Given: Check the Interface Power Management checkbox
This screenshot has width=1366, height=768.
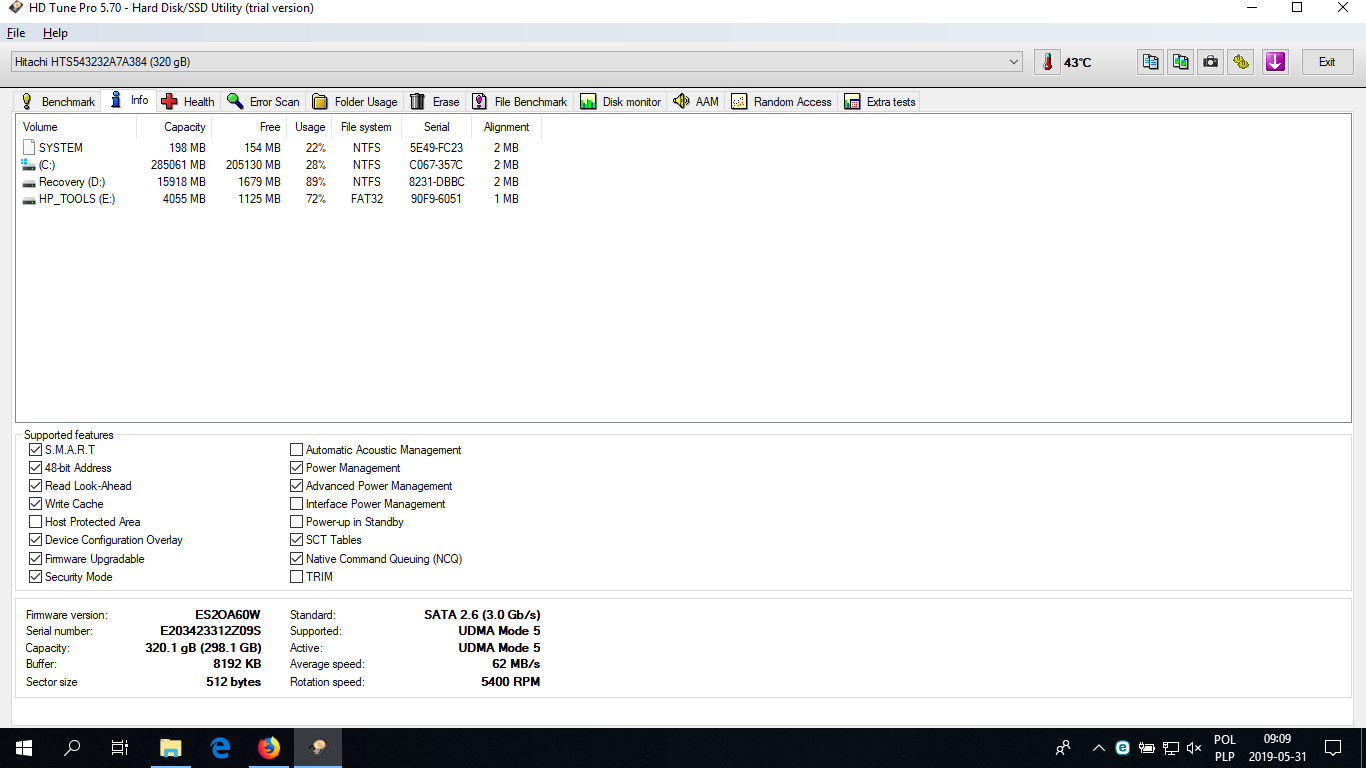Looking at the screenshot, I should 297,504.
